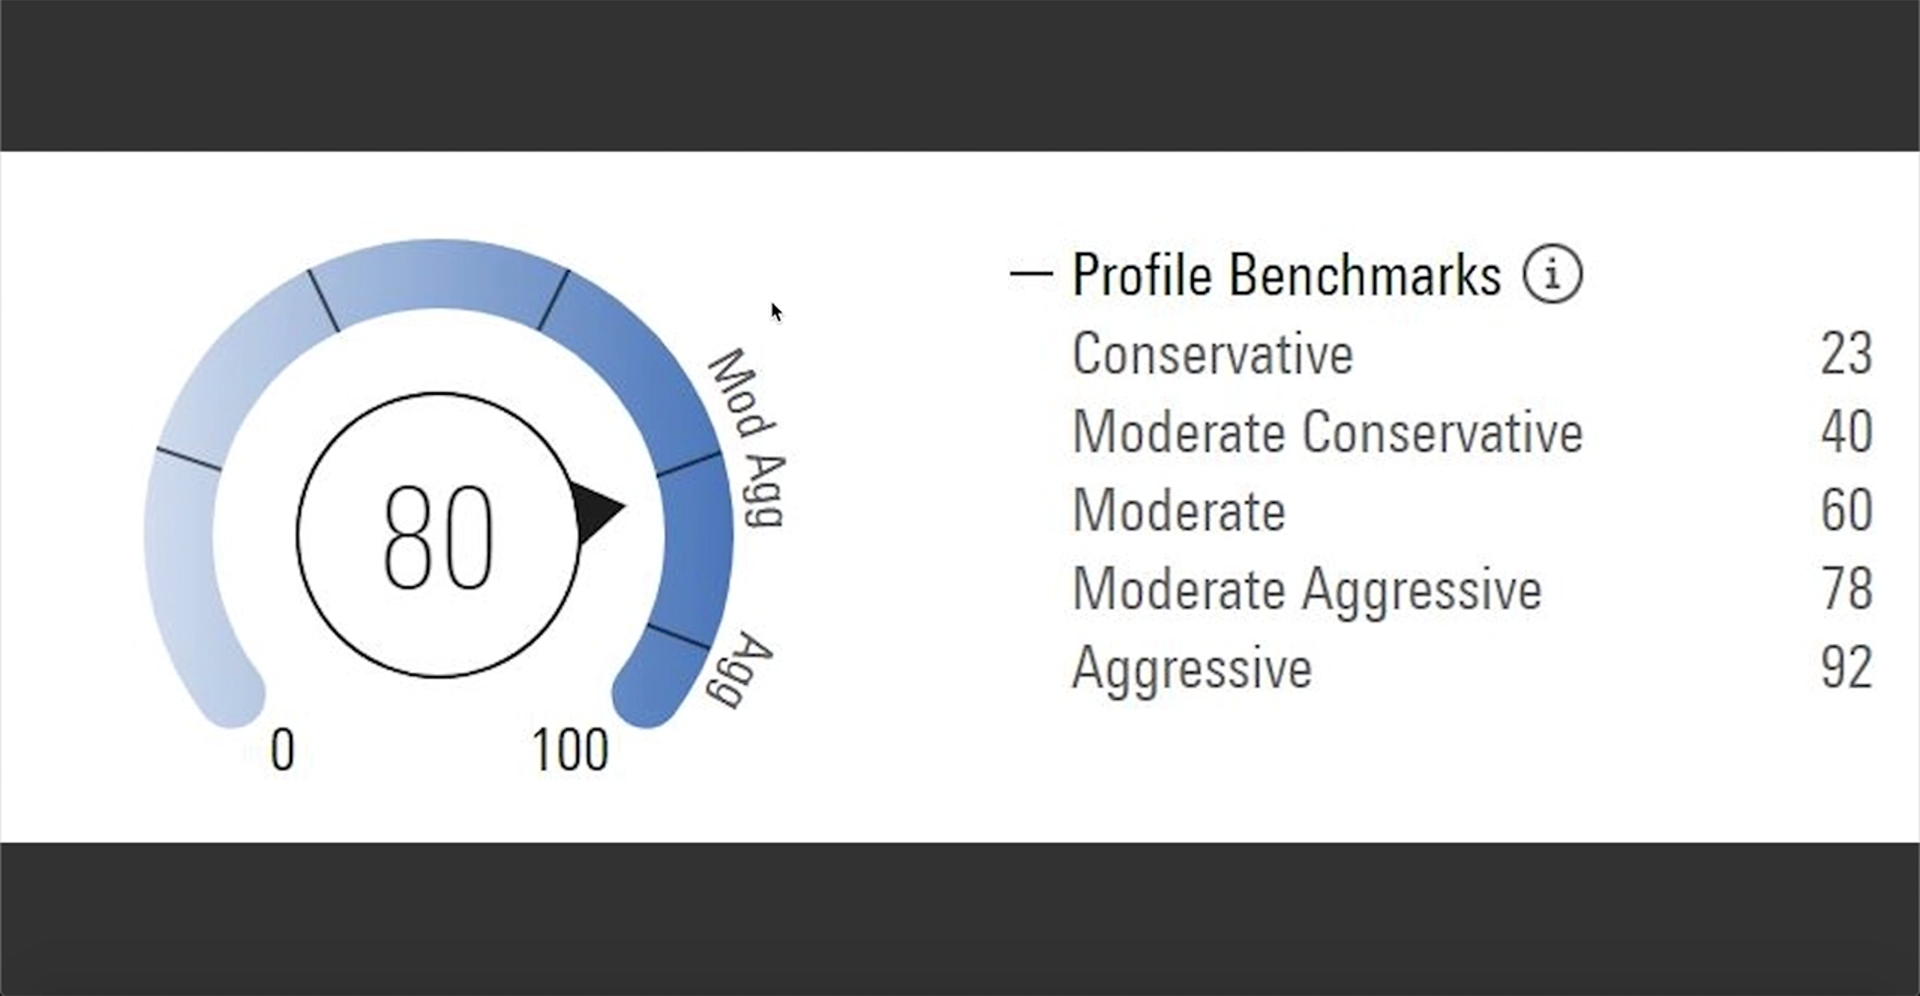Click the Moderate Conservative score value 40
The width and height of the screenshot is (1920, 996).
click(x=1846, y=432)
